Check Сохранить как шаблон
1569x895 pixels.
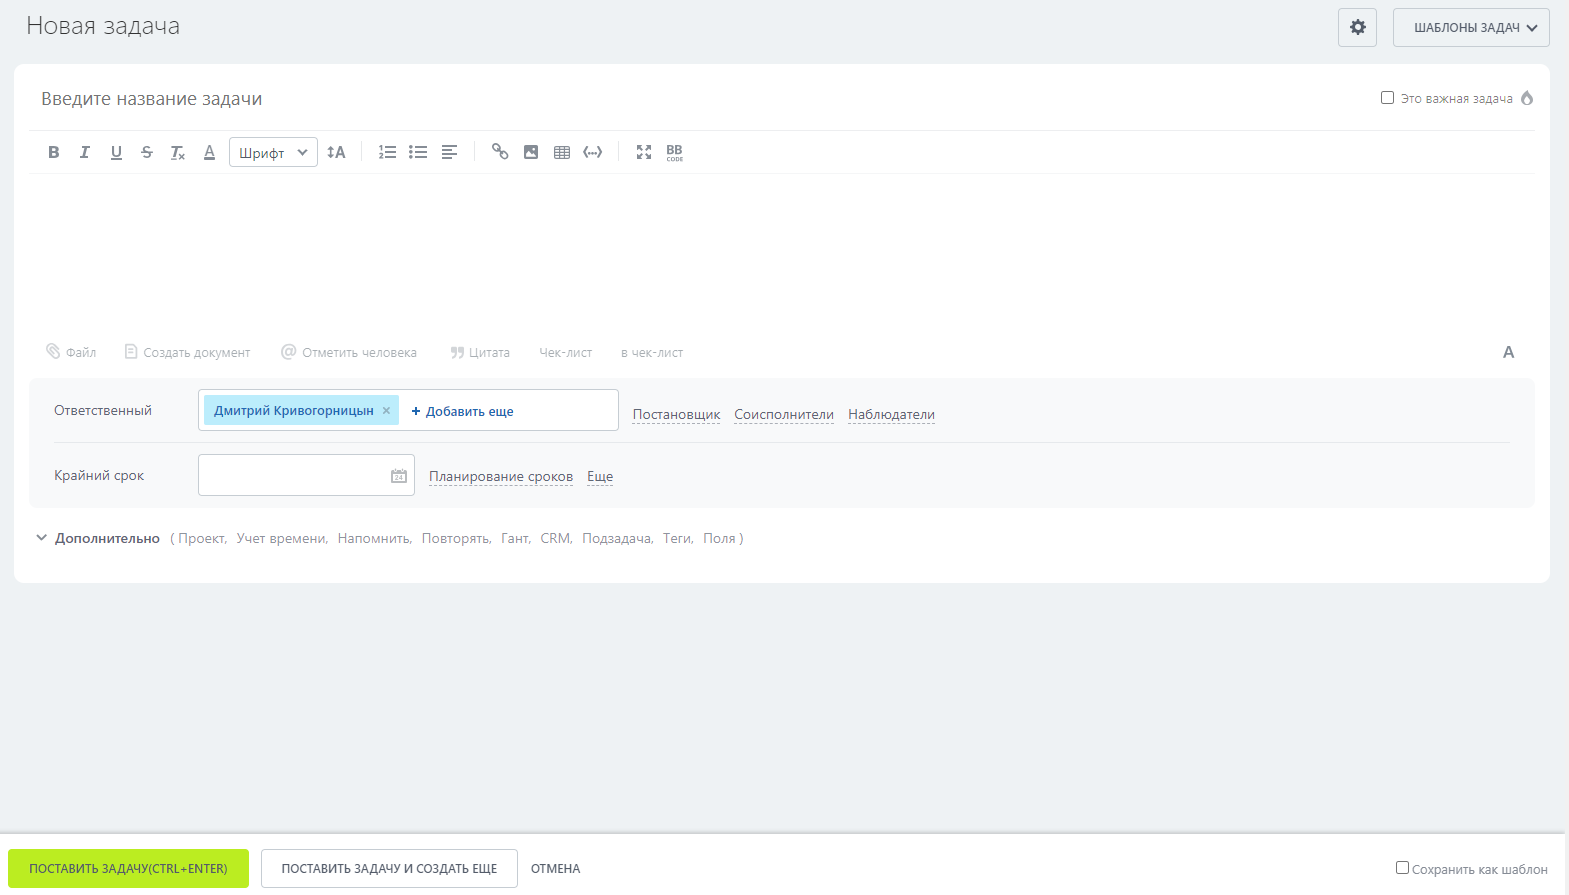[1402, 868]
